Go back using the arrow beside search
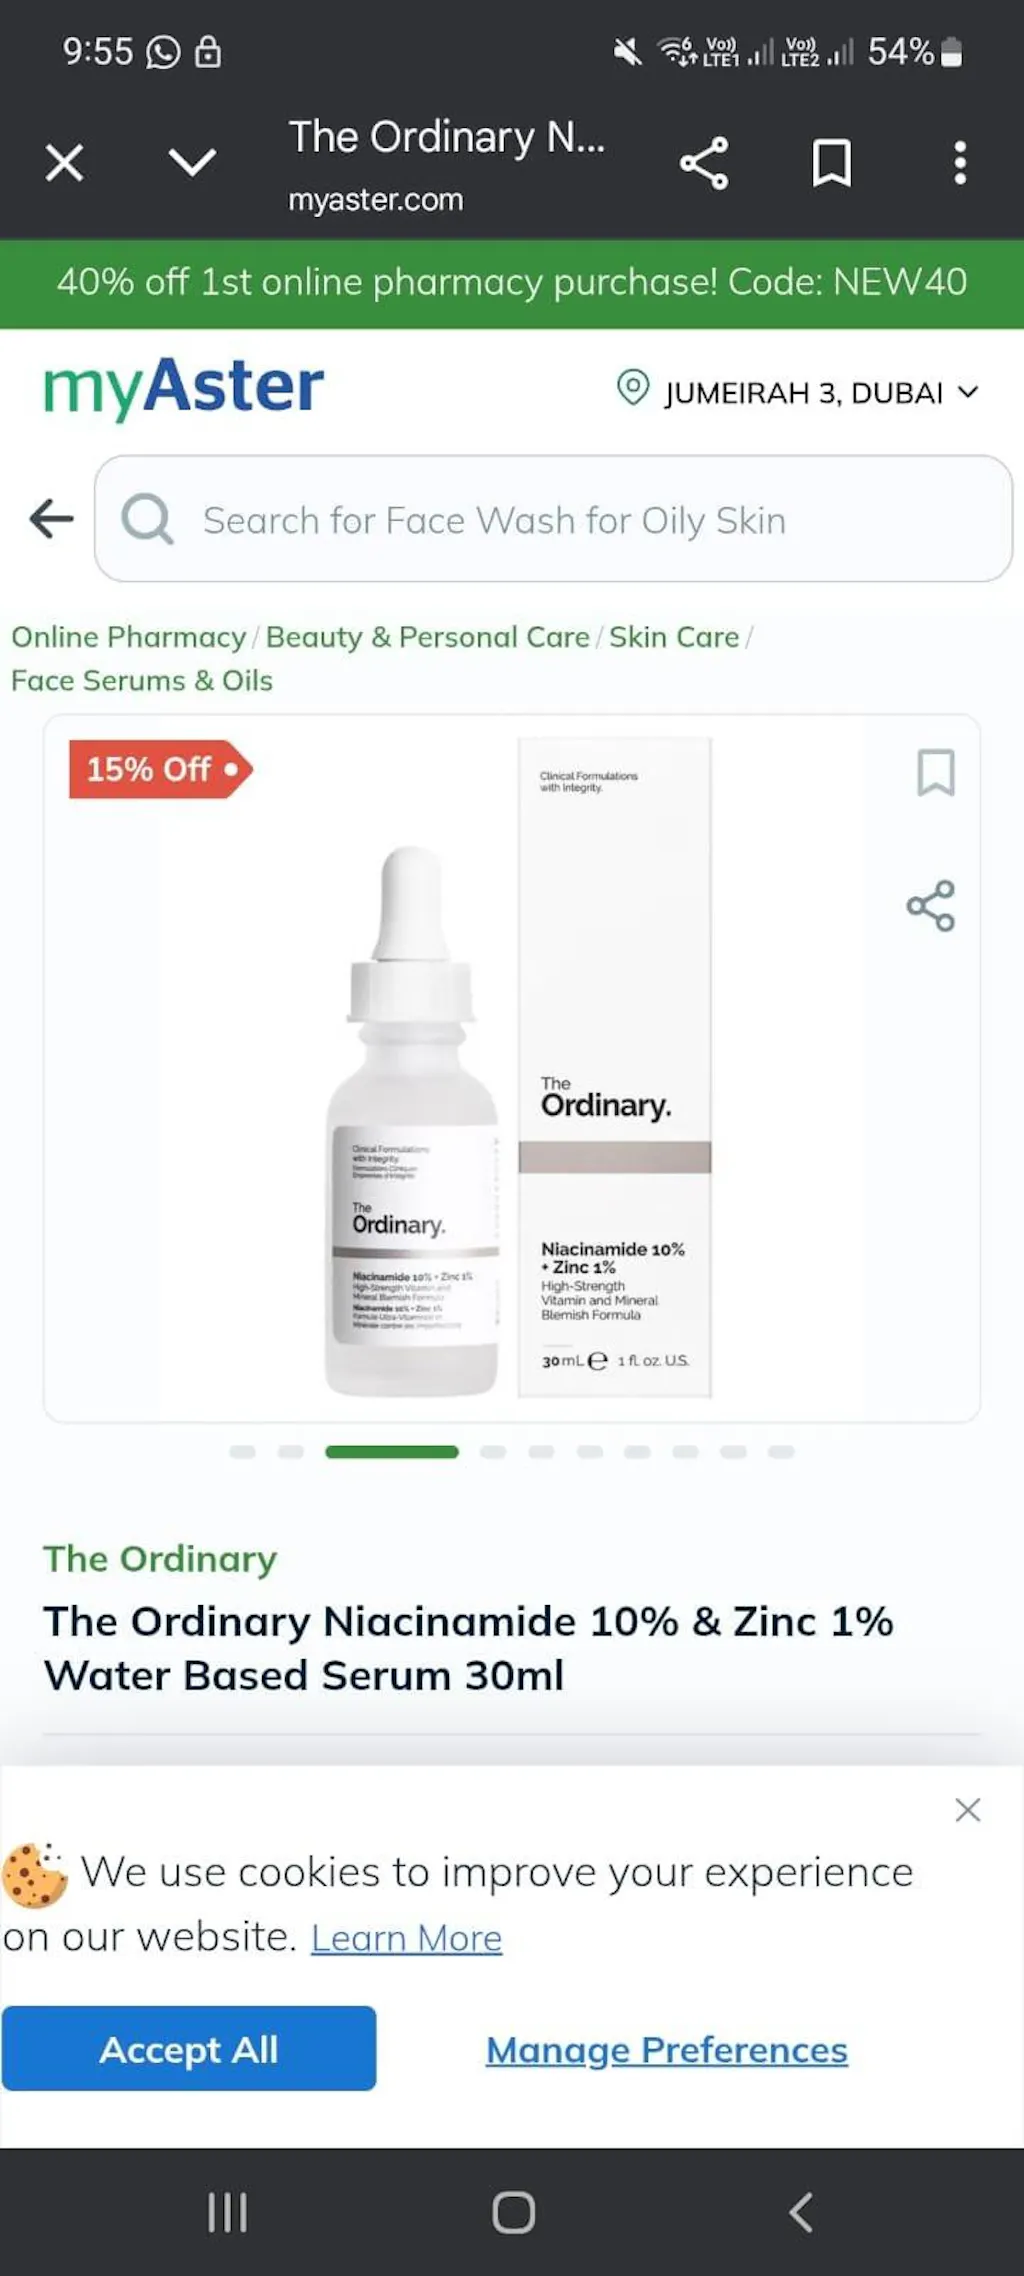Image resolution: width=1024 pixels, height=2276 pixels. pyautogui.click(x=51, y=518)
